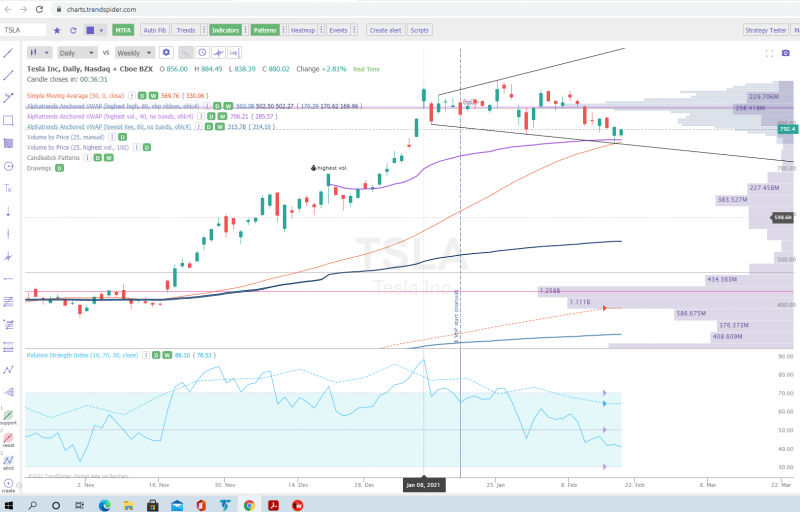
Task: Enter fullscreen chart mode
Action: click(x=769, y=53)
